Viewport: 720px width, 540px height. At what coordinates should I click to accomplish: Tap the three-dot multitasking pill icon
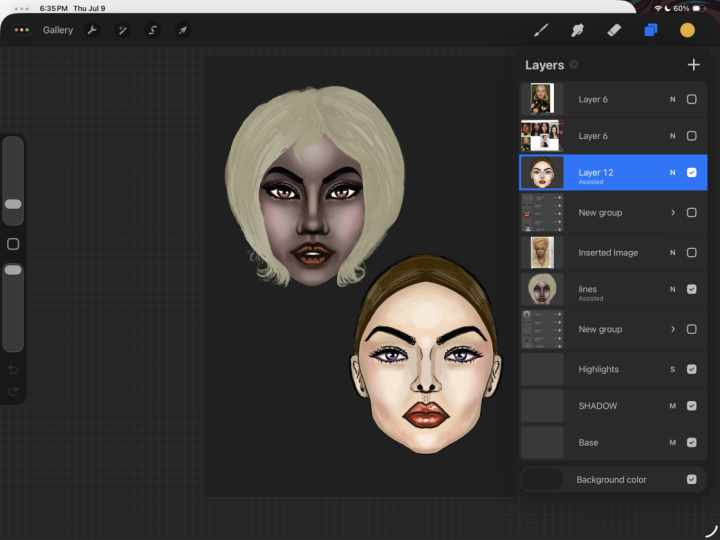22,30
